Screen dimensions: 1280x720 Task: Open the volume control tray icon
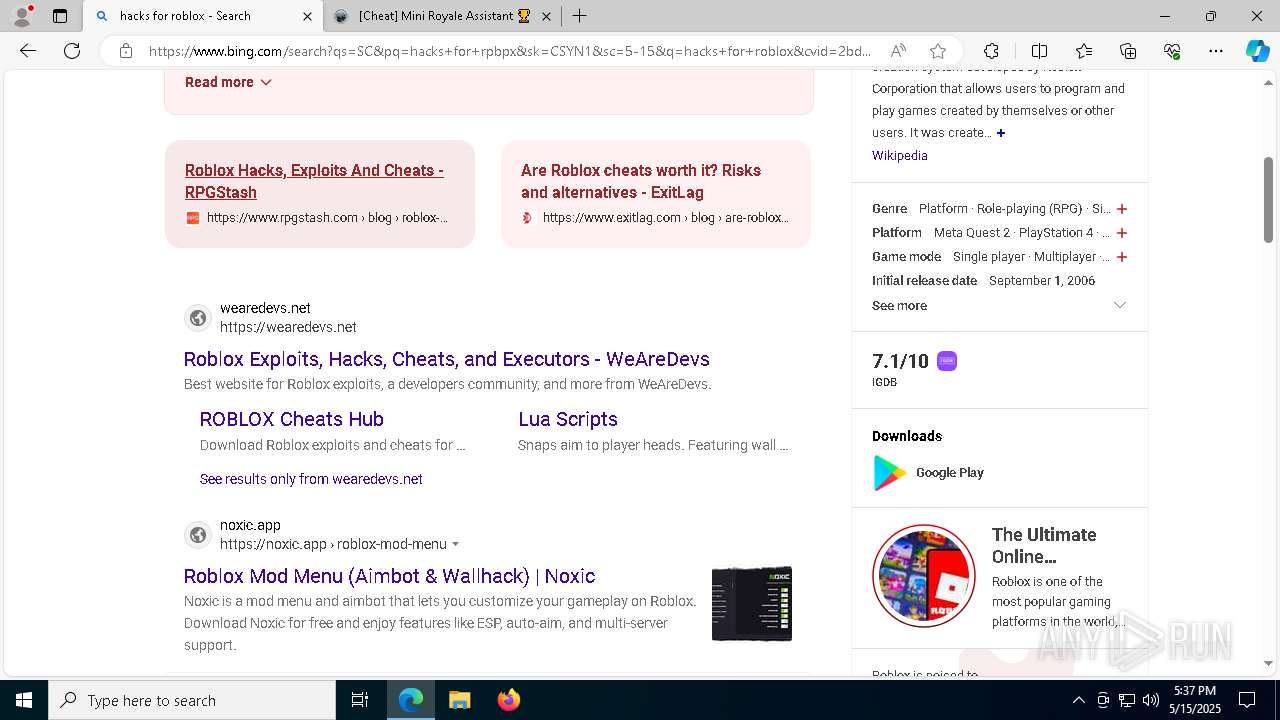[1150, 700]
